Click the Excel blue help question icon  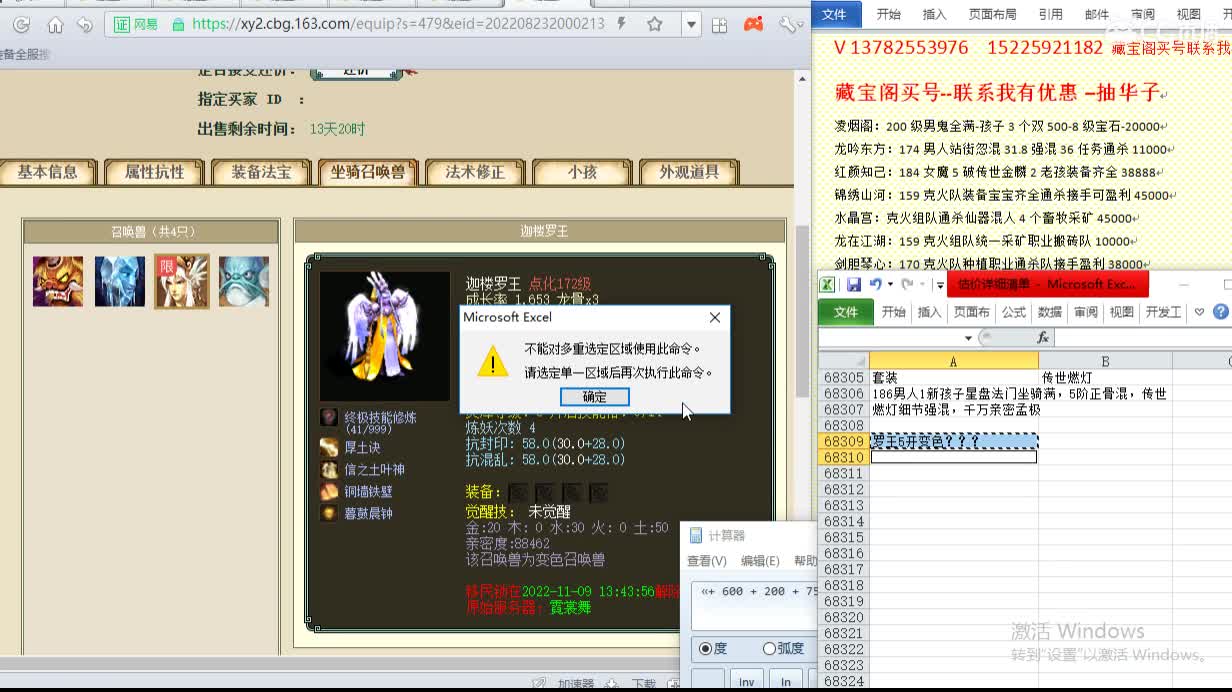pos(1221,312)
